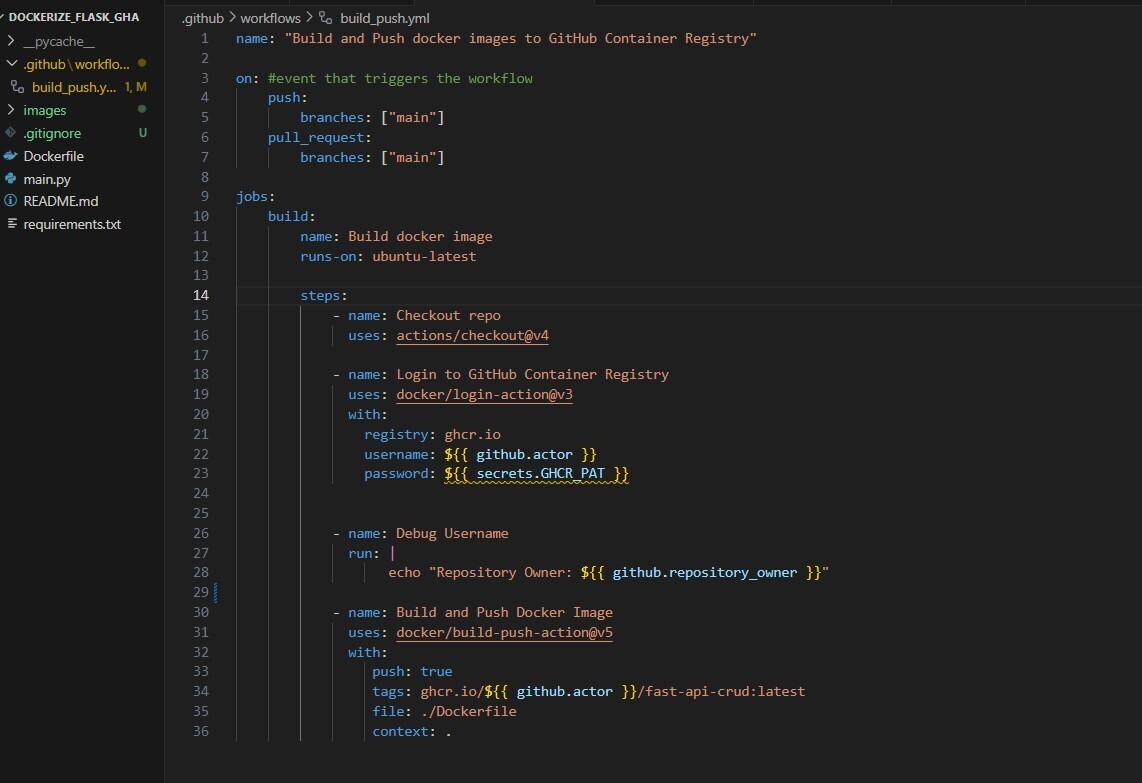Click 'context: .' line
The width and height of the screenshot is (1142, 783).
[x=411, y=731]
